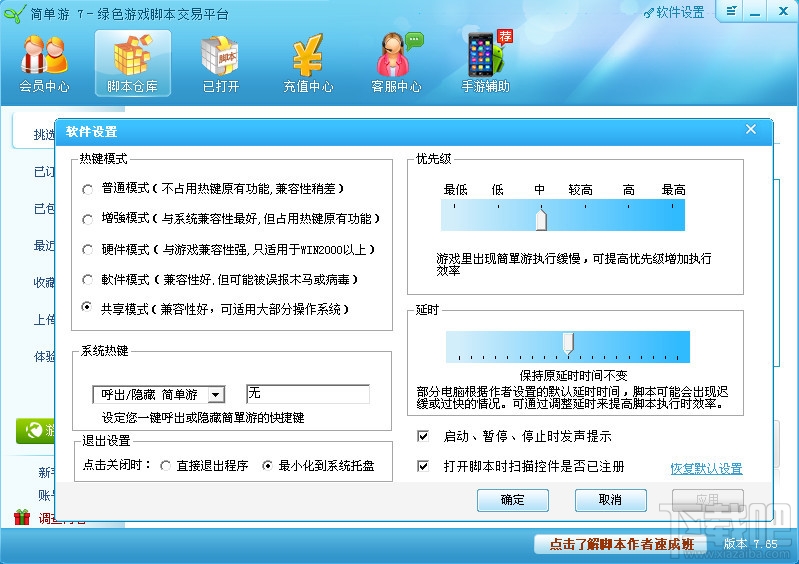Select 增强模式 hotkey mode
This screenshot has height=564, width=799.
(x=87, y=220)
